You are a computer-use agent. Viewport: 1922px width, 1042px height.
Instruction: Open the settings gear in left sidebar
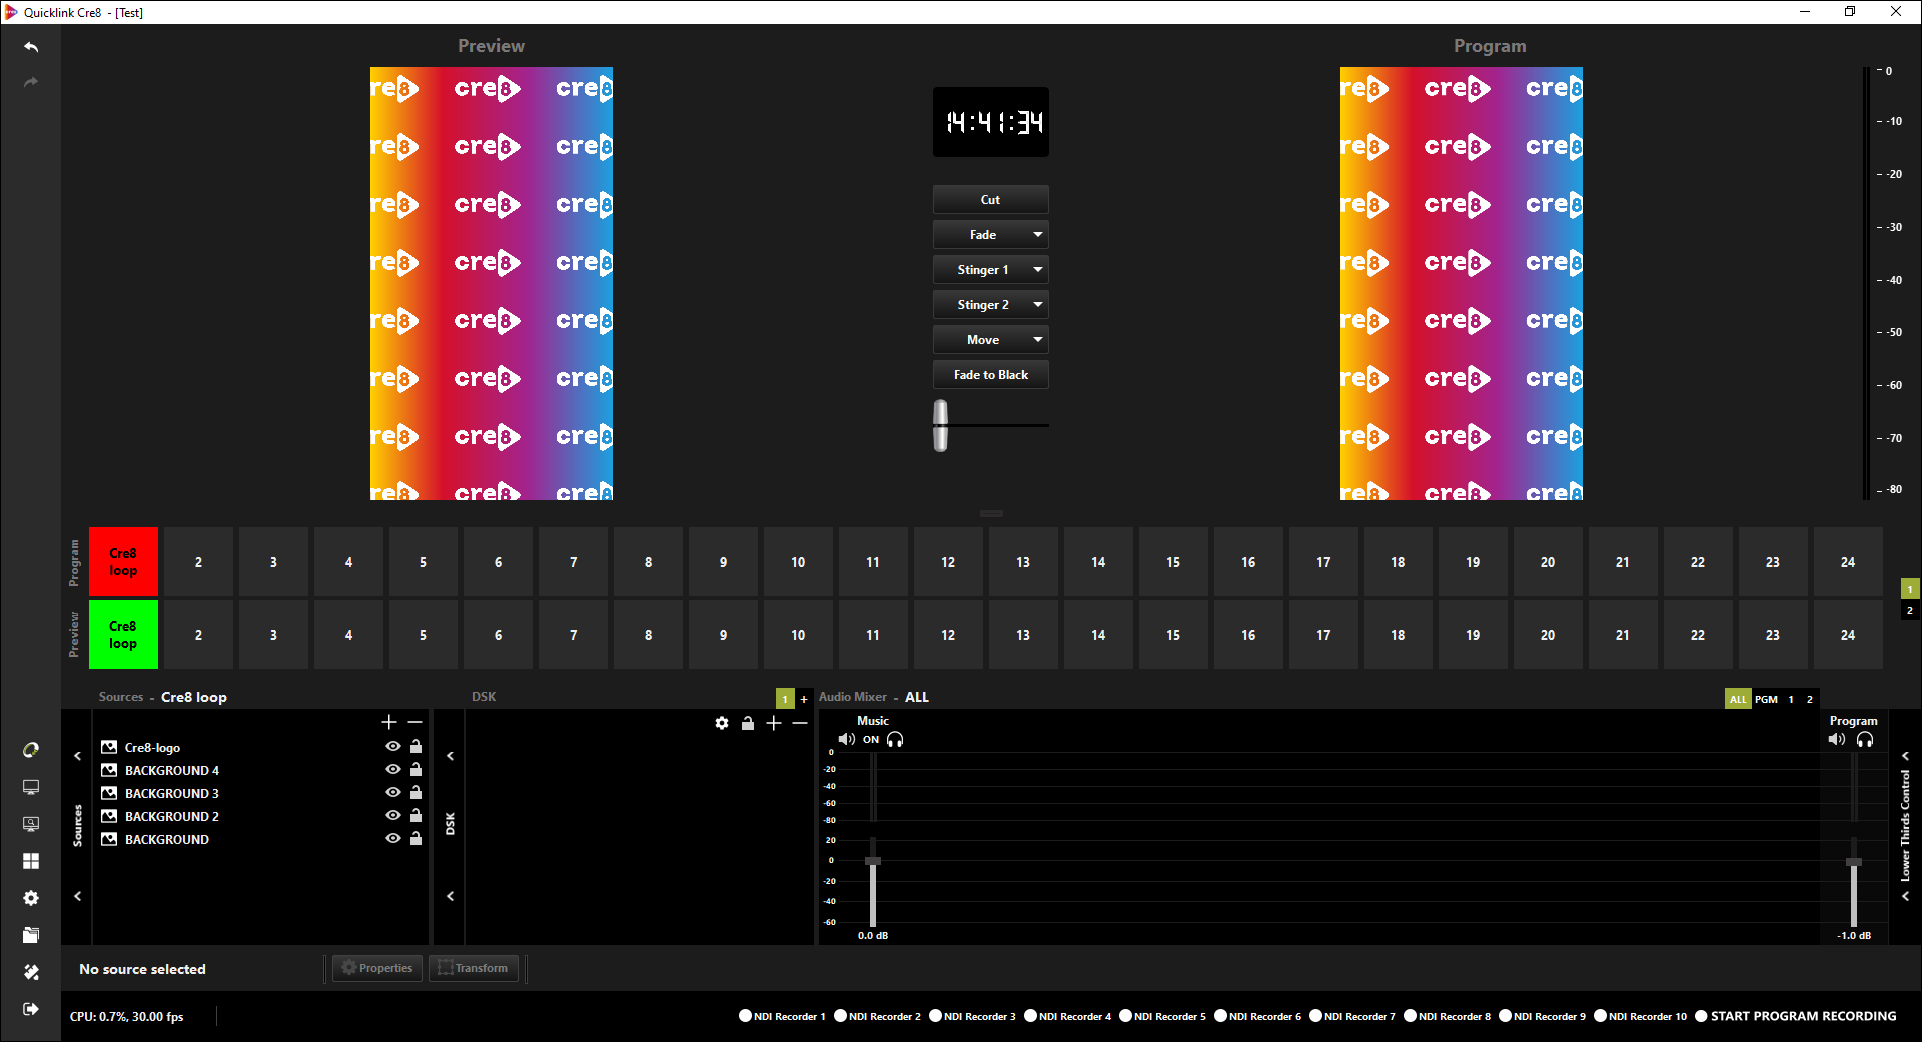pos(31,898)
